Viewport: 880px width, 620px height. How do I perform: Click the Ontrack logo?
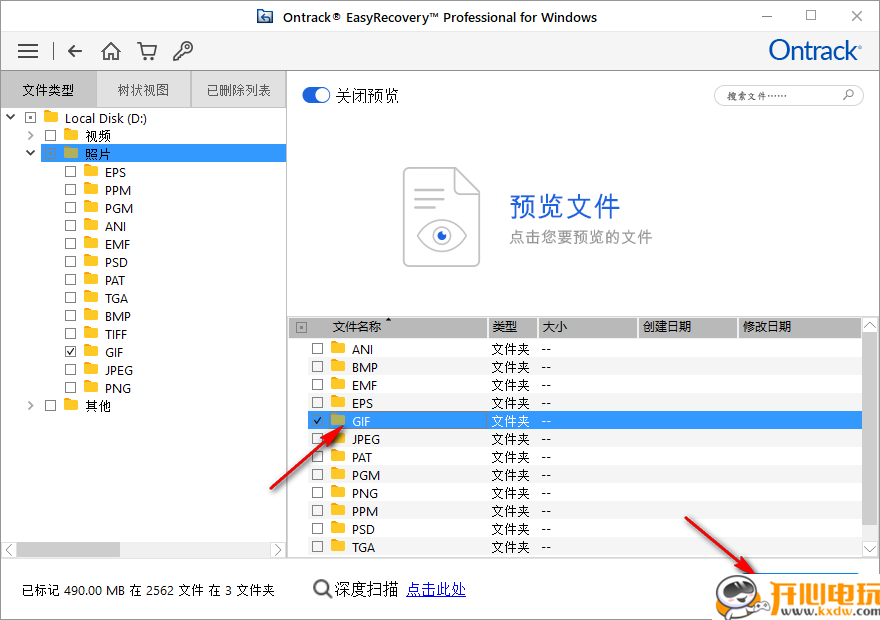(815, 50)
